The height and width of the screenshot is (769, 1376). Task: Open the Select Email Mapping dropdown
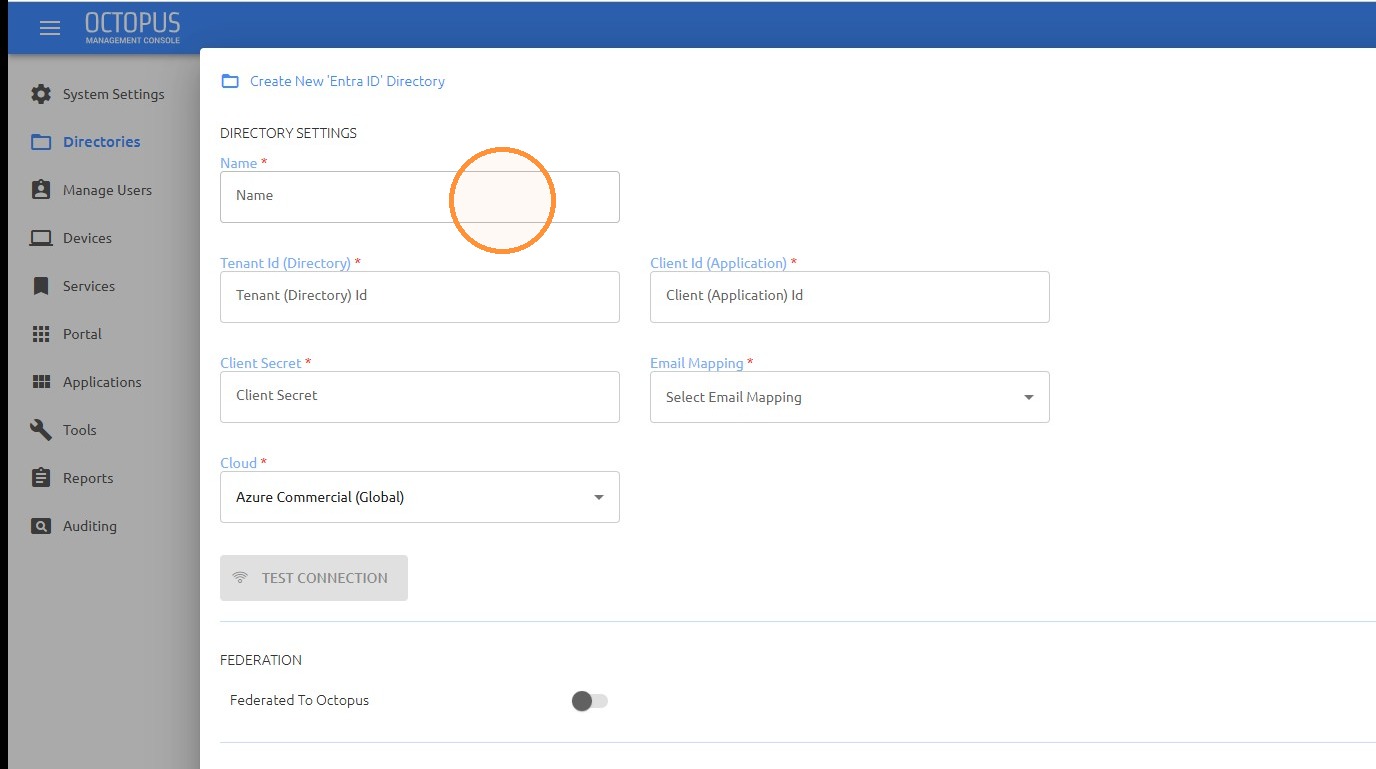click(850, 397)
